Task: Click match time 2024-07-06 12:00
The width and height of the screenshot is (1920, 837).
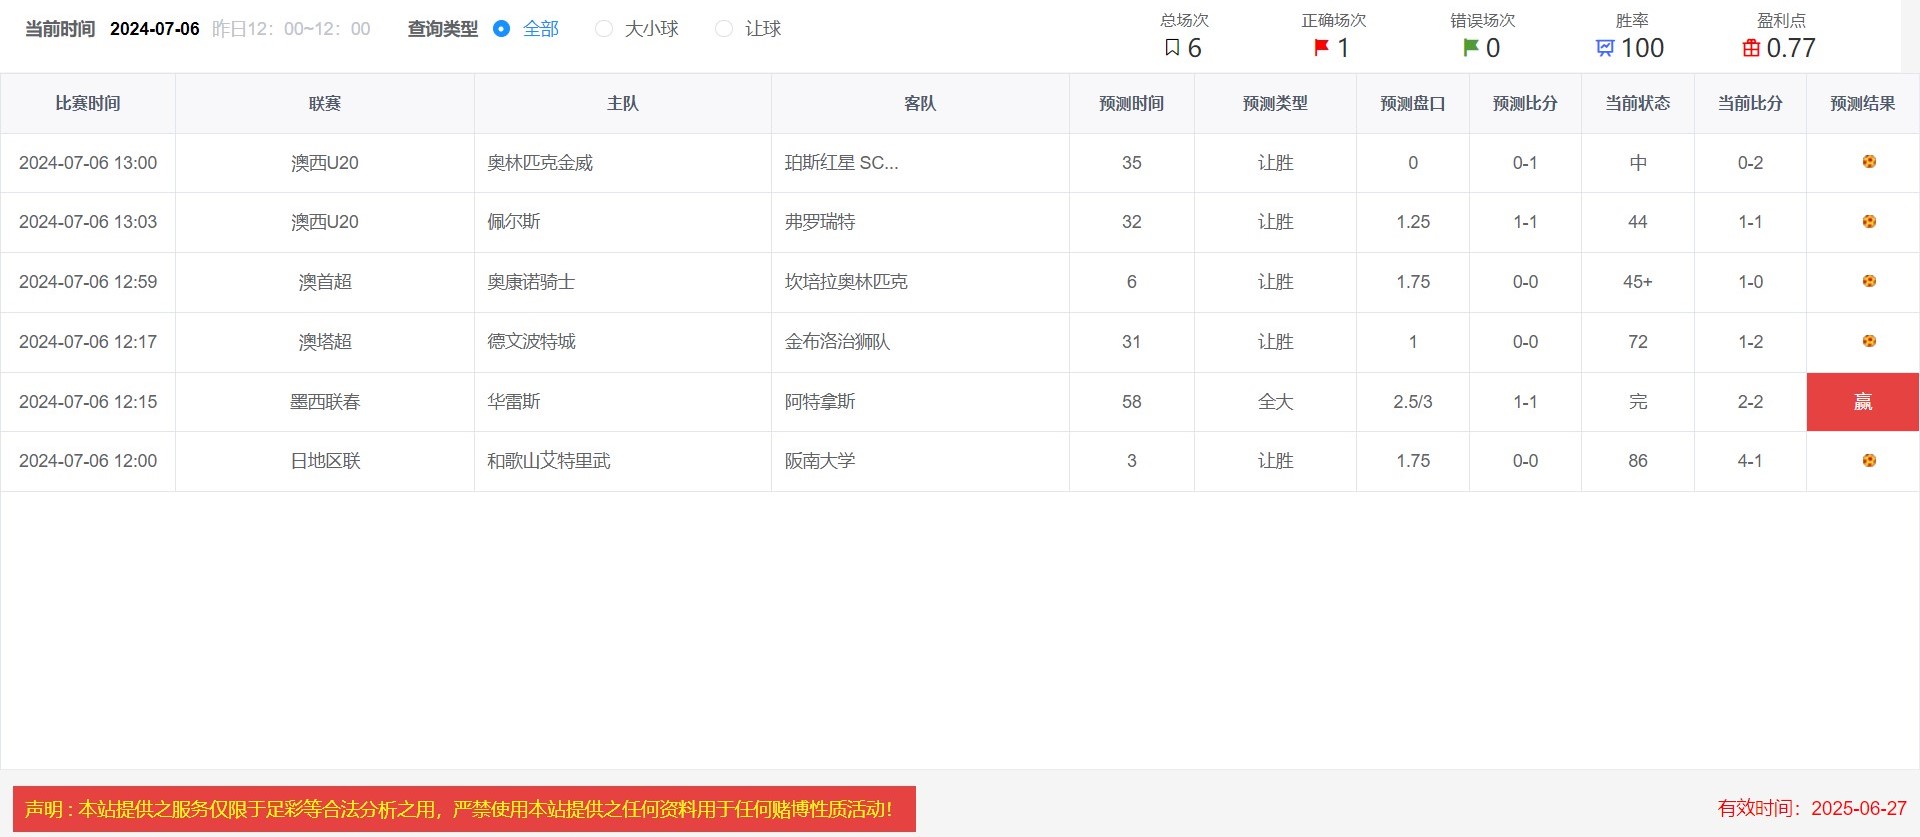Action: [x=88, y=461]
